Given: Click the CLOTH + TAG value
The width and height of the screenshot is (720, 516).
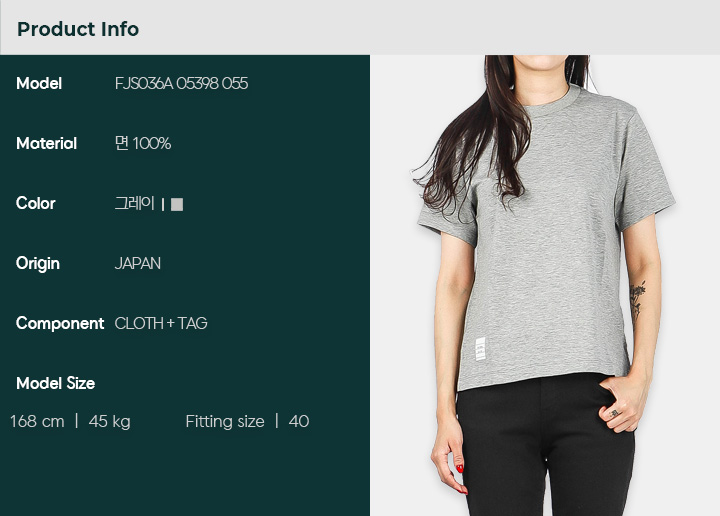Looking at the screenshot, I should tap(161, 324).
